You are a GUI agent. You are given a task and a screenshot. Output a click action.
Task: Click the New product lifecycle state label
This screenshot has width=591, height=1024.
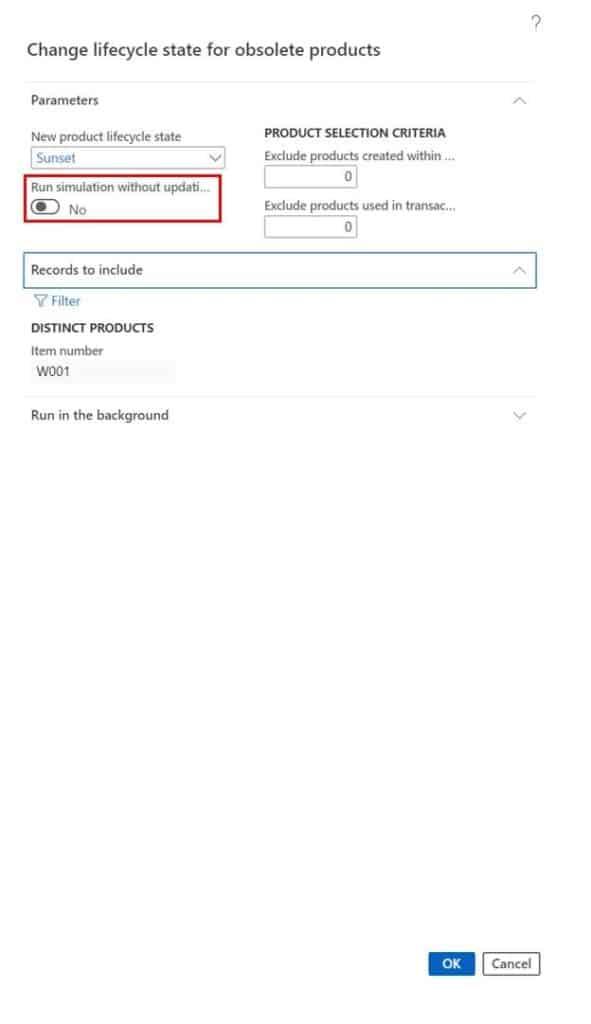coord(106,136)
